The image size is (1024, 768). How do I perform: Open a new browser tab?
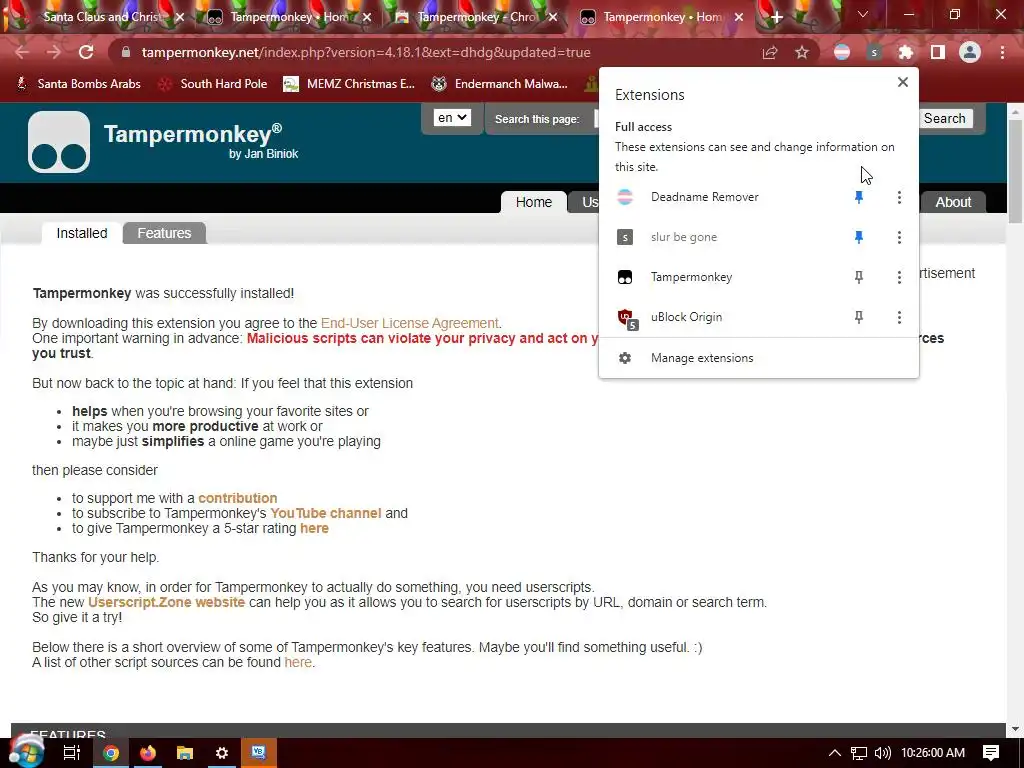click(776, 17)
